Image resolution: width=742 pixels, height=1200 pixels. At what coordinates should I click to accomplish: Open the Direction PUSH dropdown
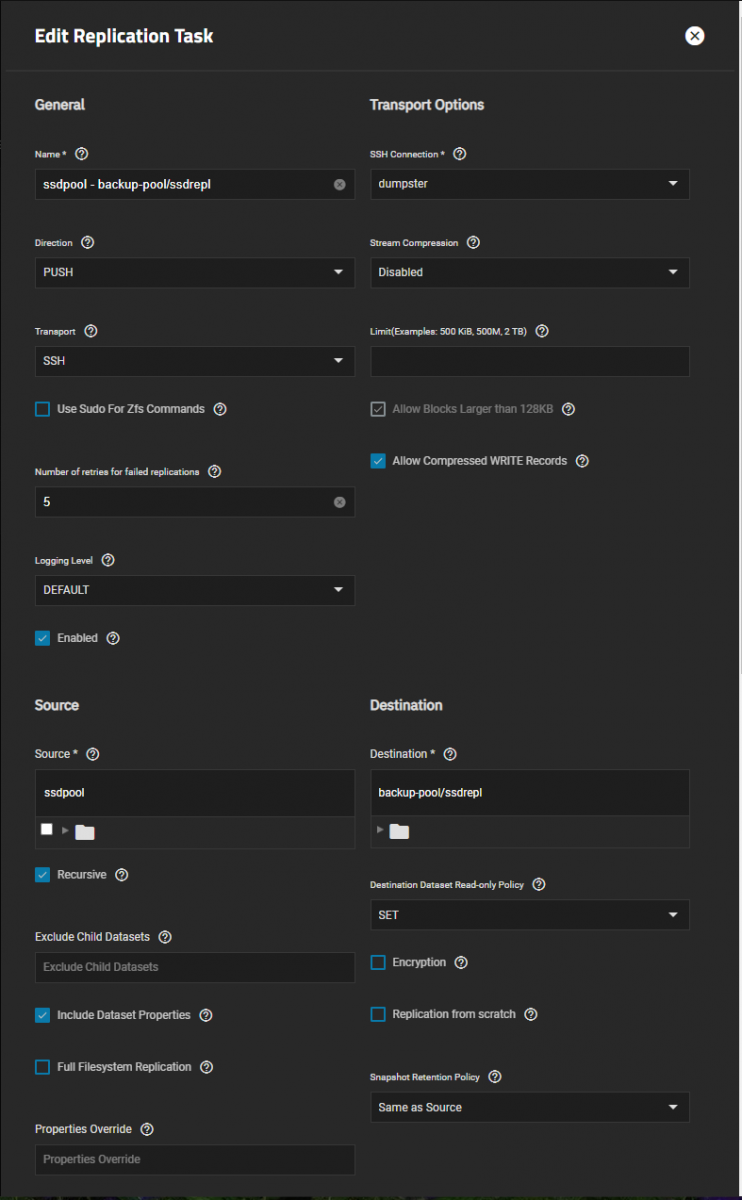coord(195,272)
